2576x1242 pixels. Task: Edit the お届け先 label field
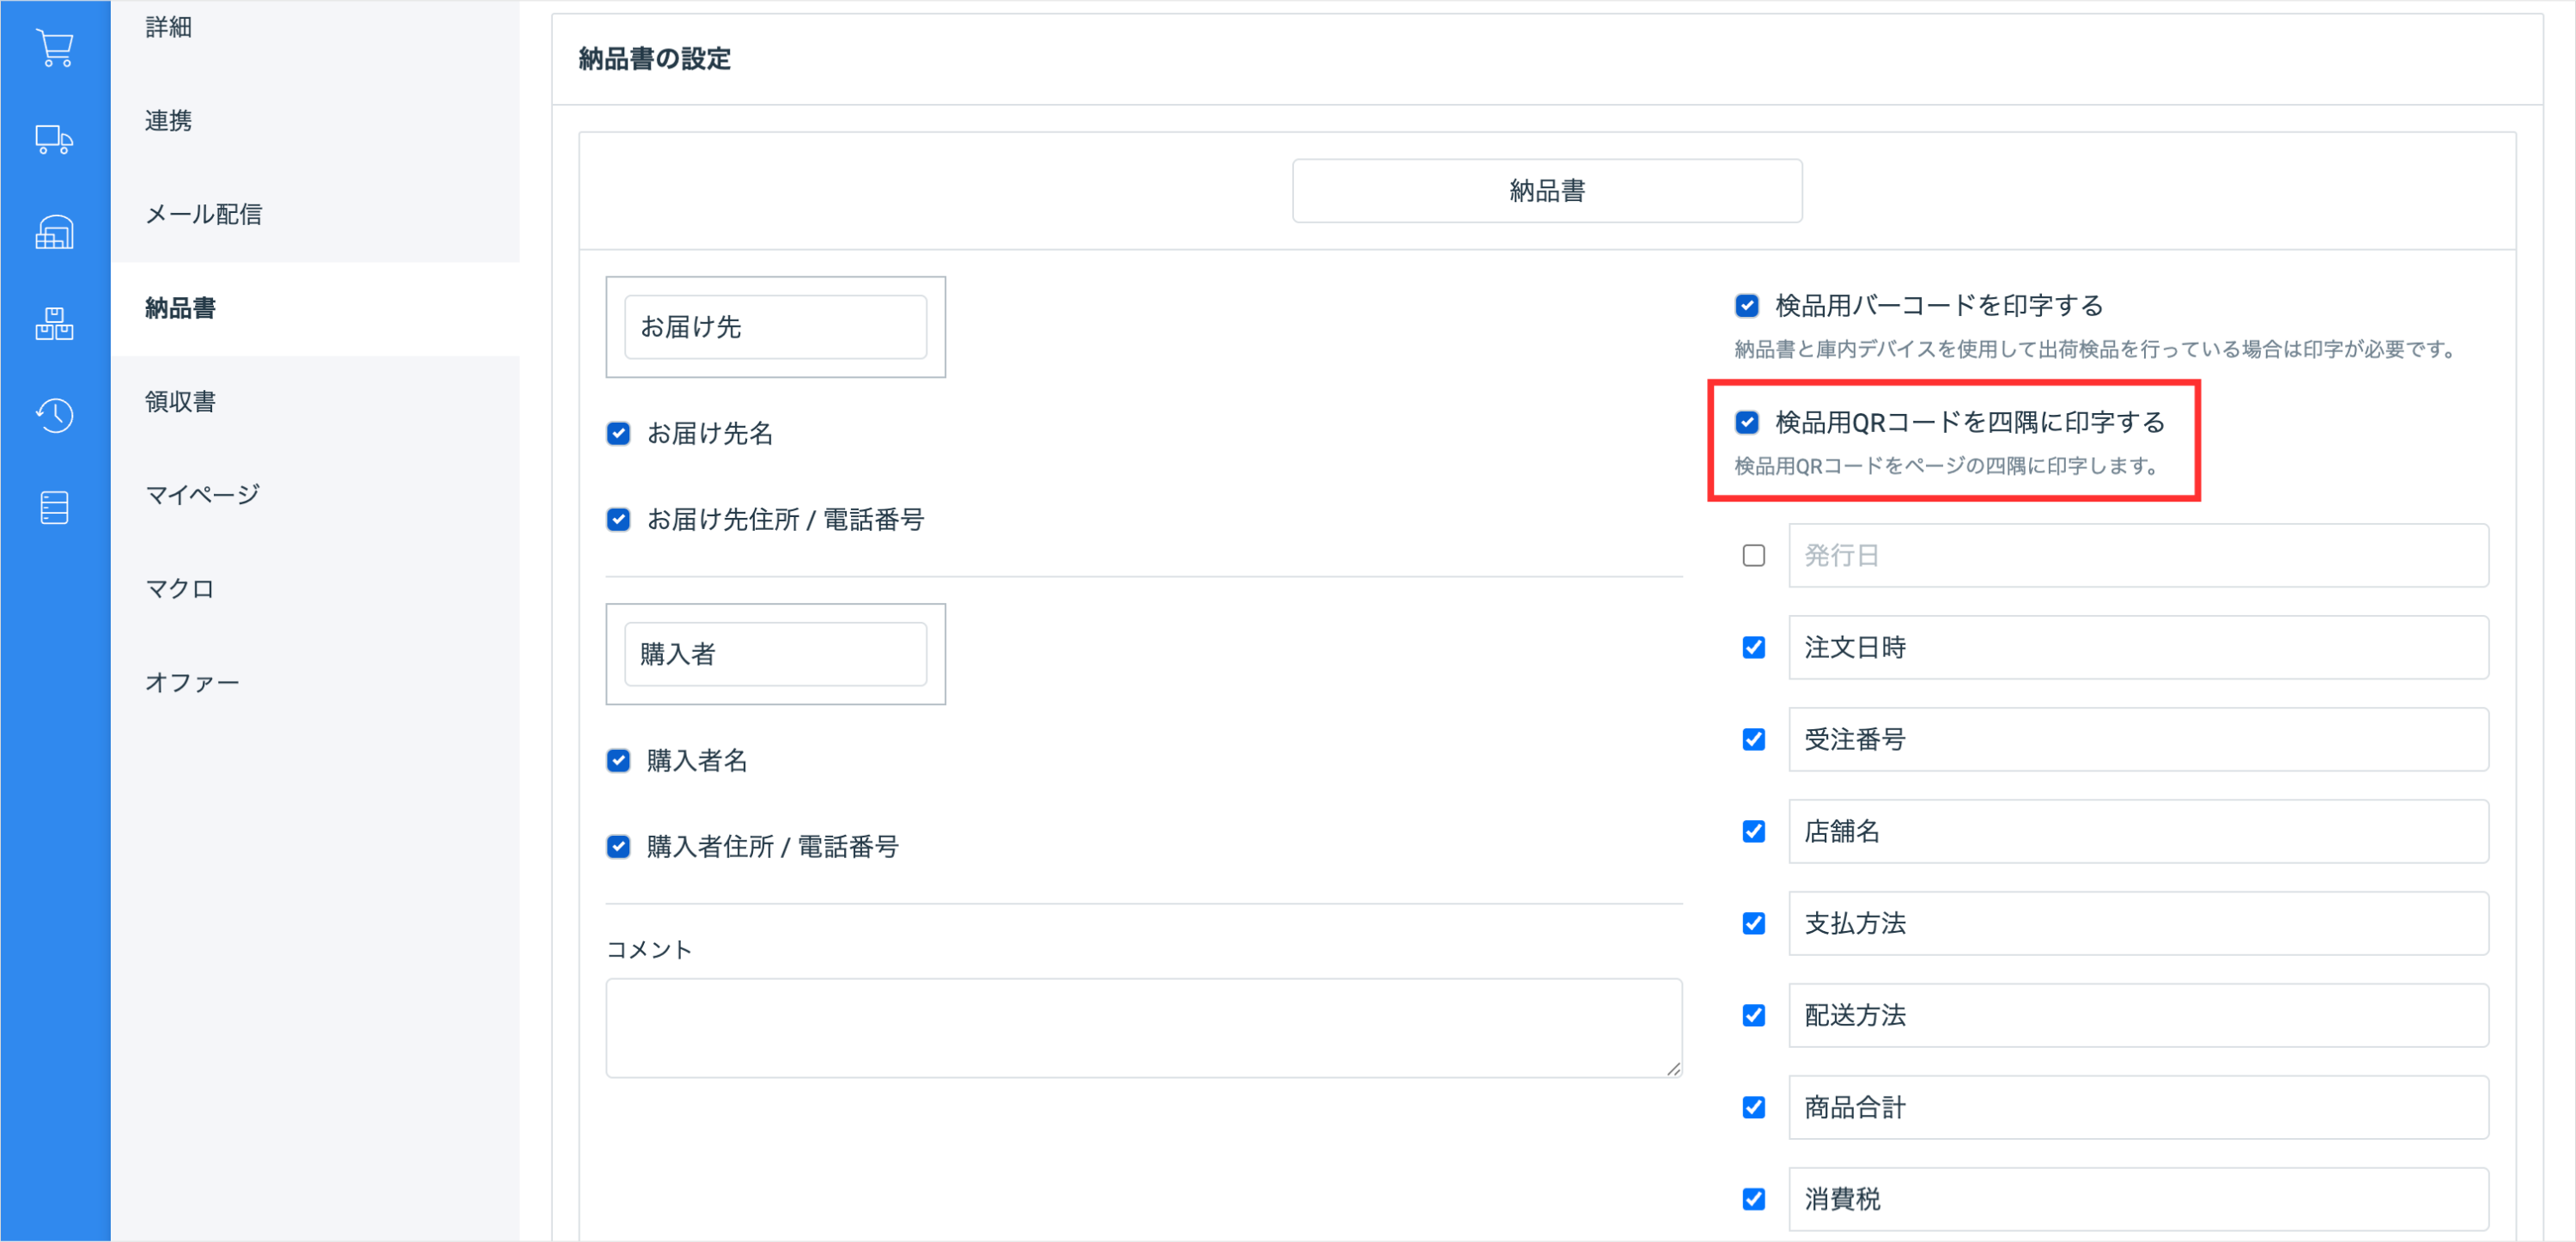775,327
